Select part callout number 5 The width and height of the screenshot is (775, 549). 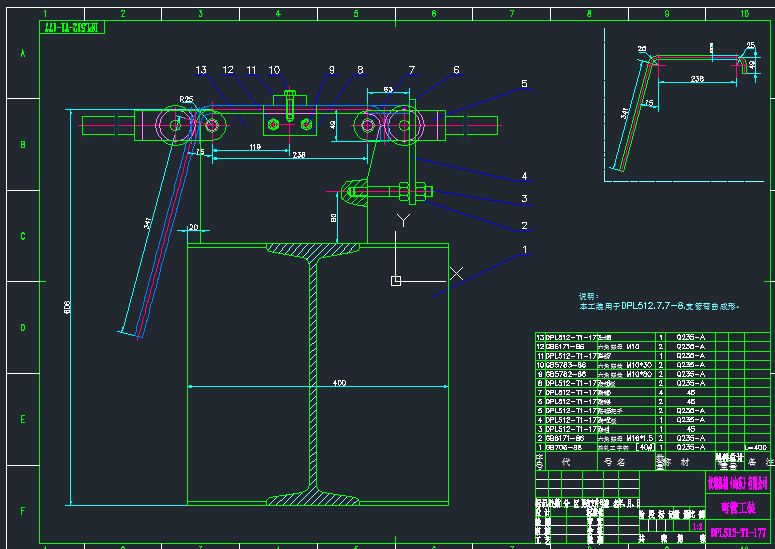coord(523,85)
